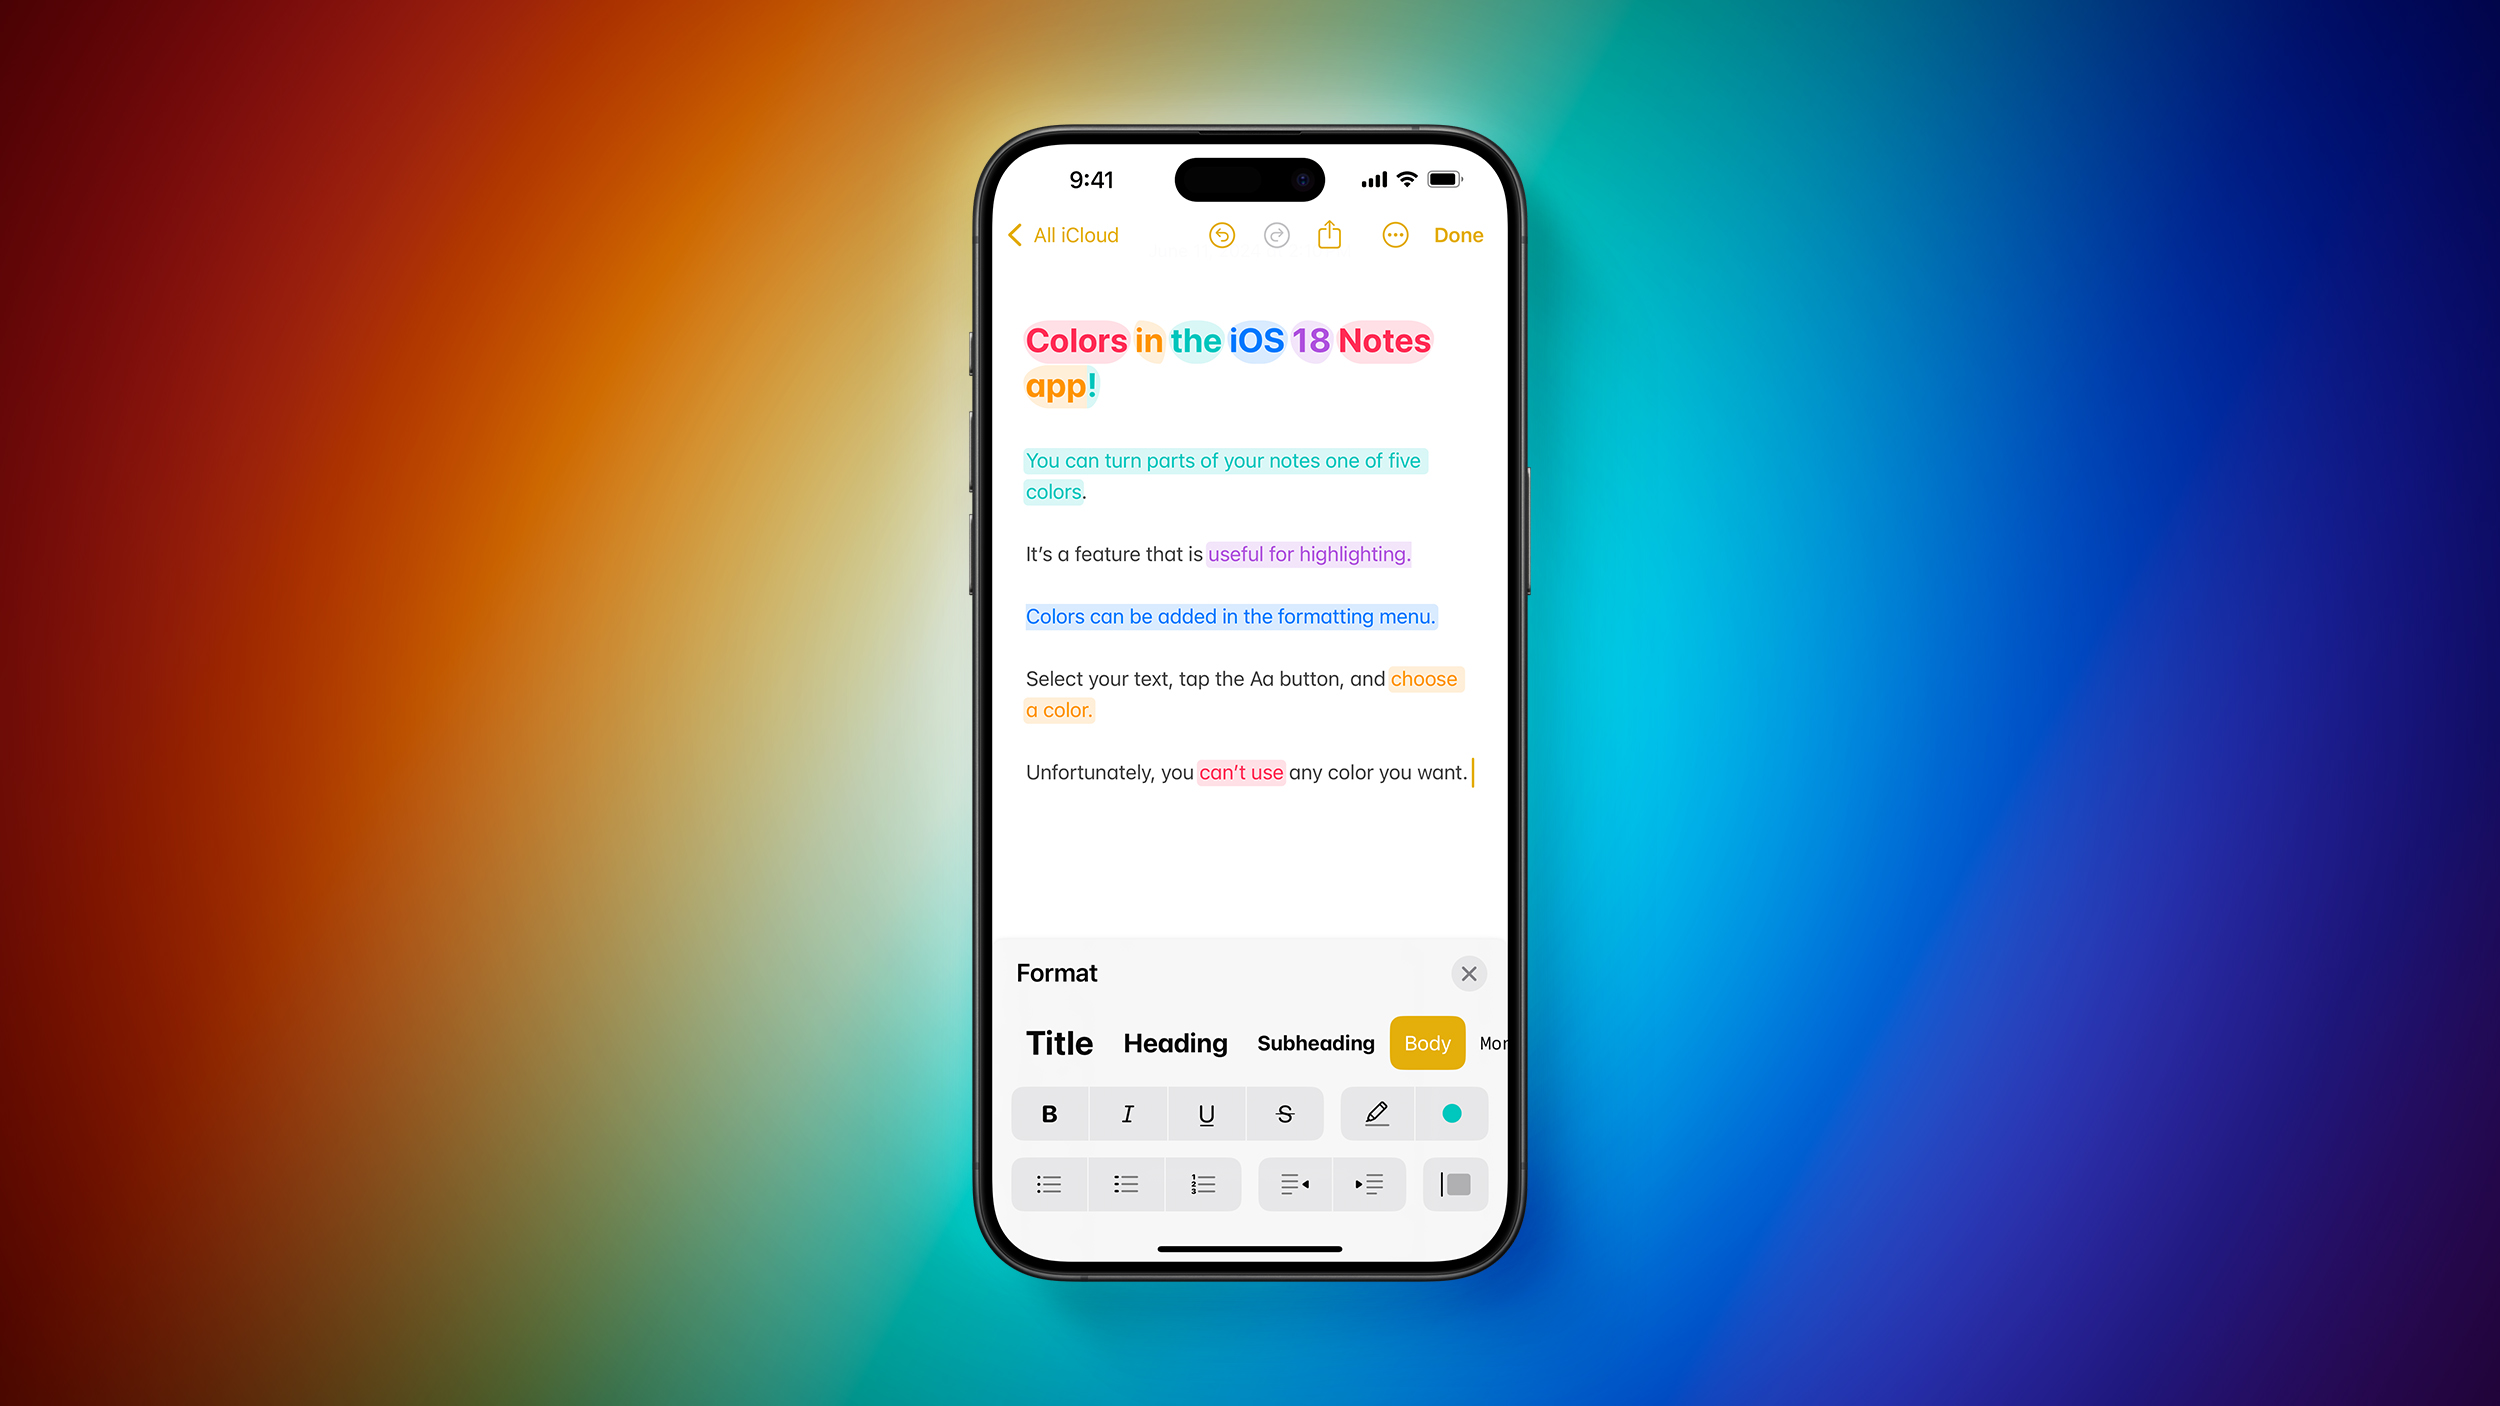Select the Heading text style
This screenshot has height=1406, width=2500.
coord(1174,1042)
